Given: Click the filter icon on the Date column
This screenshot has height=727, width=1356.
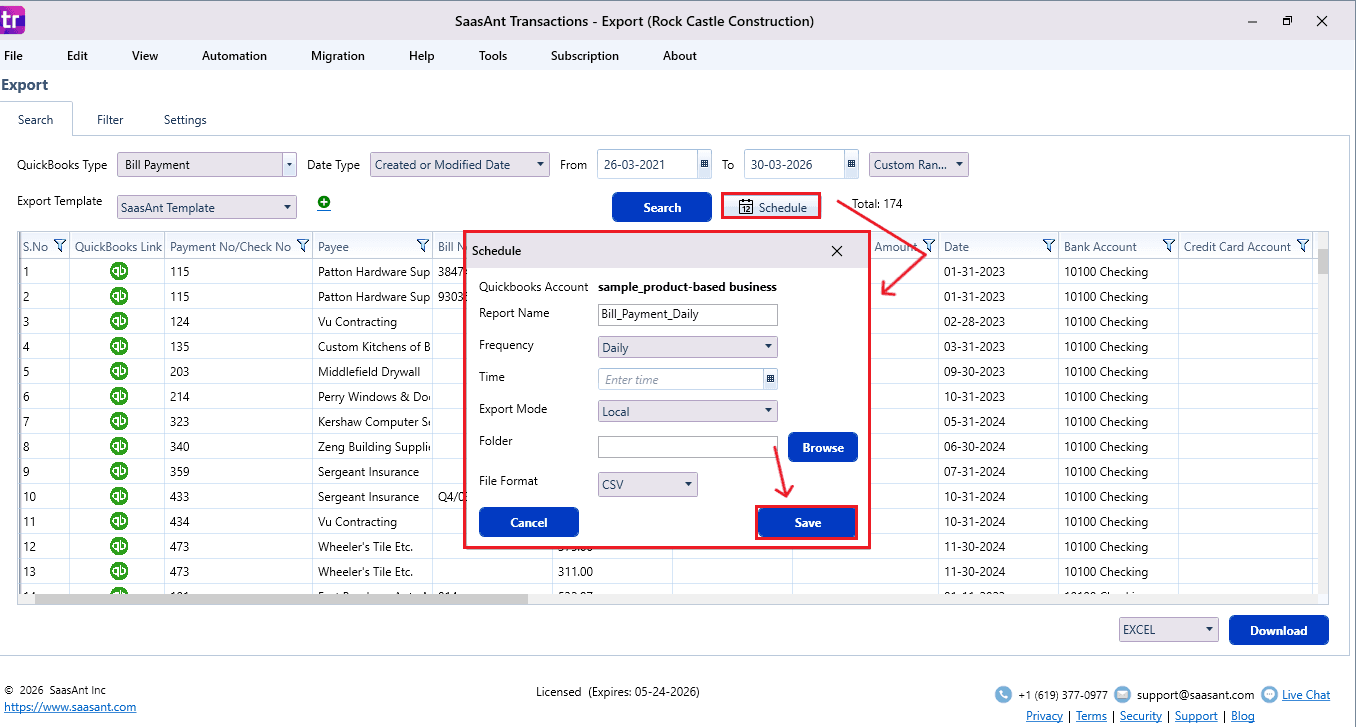Looking at the screenshot, I should [x=1048, y=246].
